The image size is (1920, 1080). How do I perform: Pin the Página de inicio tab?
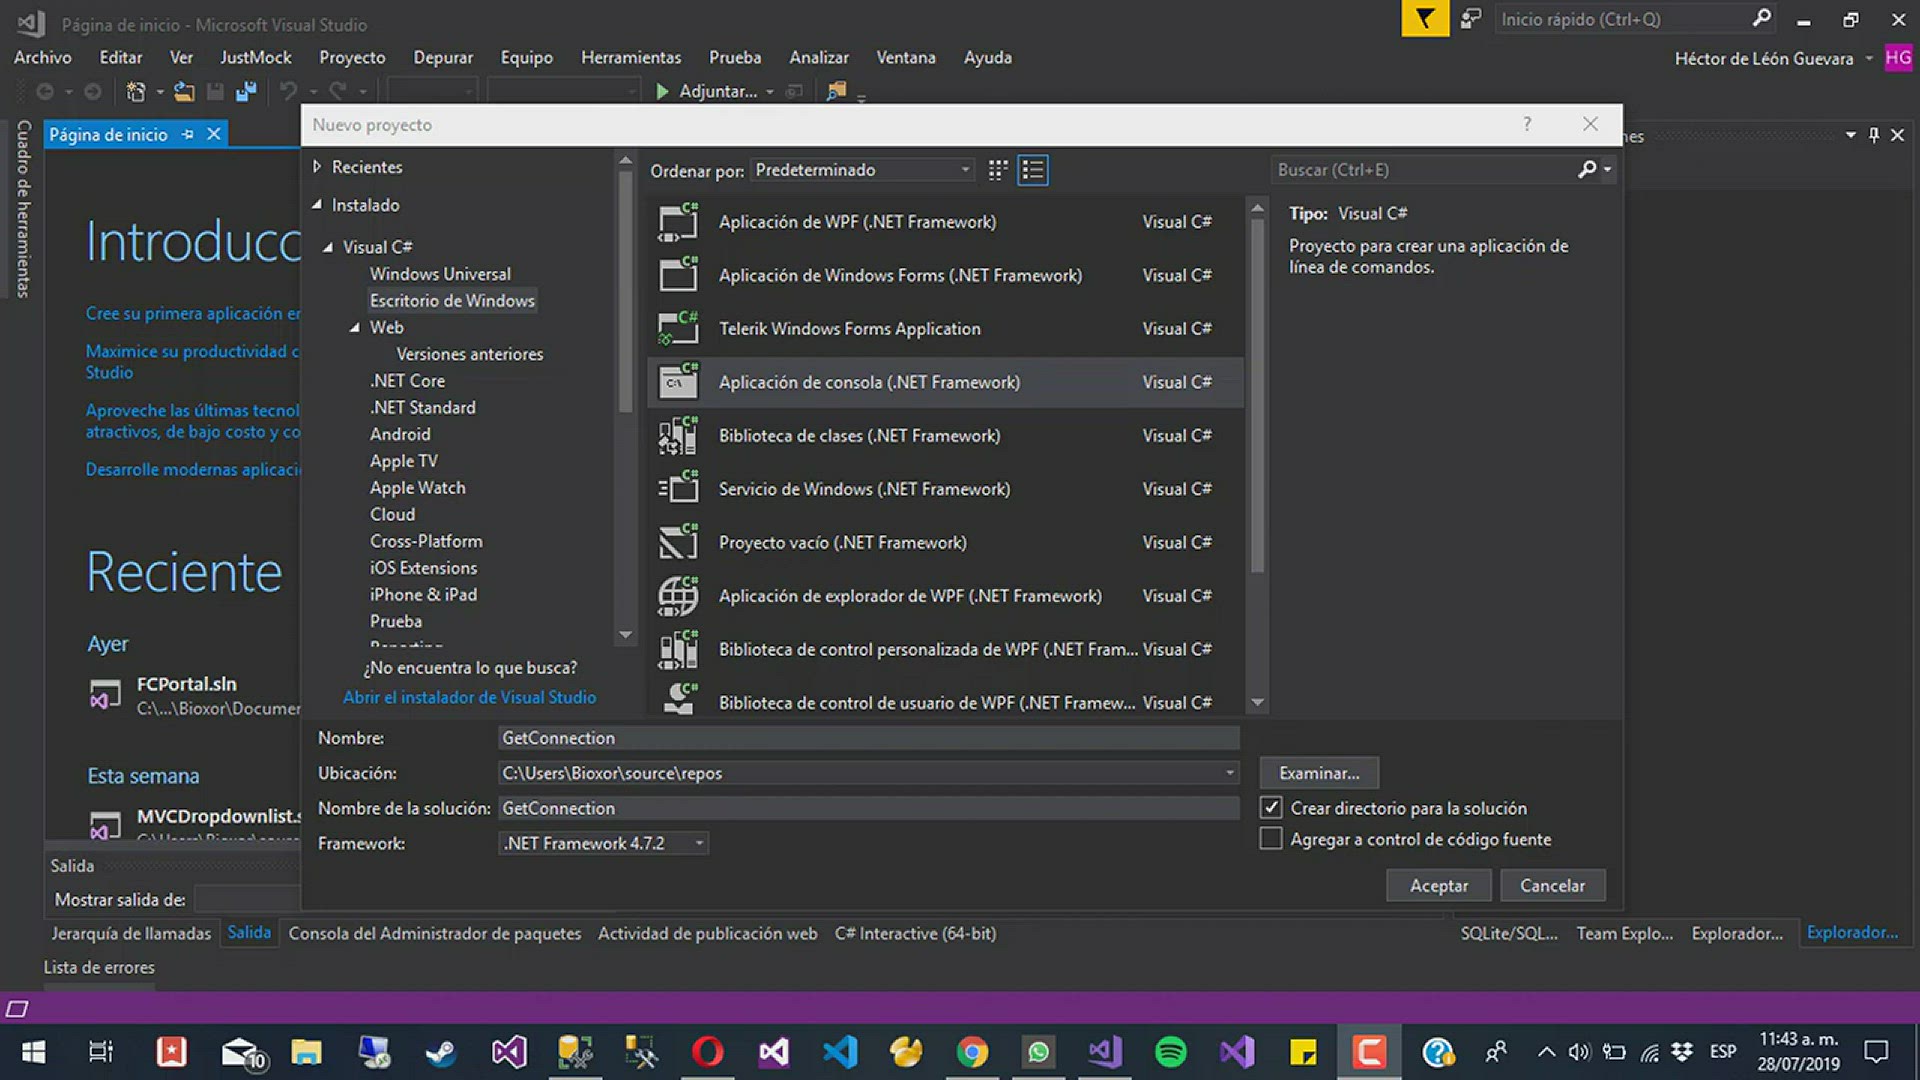pyautogui.click(x=188, y=134)
